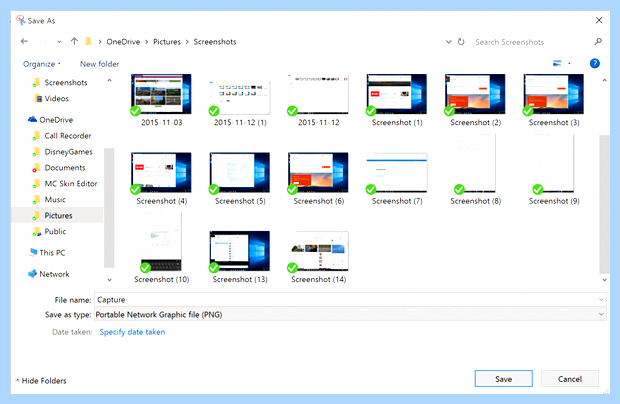Click file list scroll up arrow
The height and width of the screenshot is (404, 620).
point(604,80)
